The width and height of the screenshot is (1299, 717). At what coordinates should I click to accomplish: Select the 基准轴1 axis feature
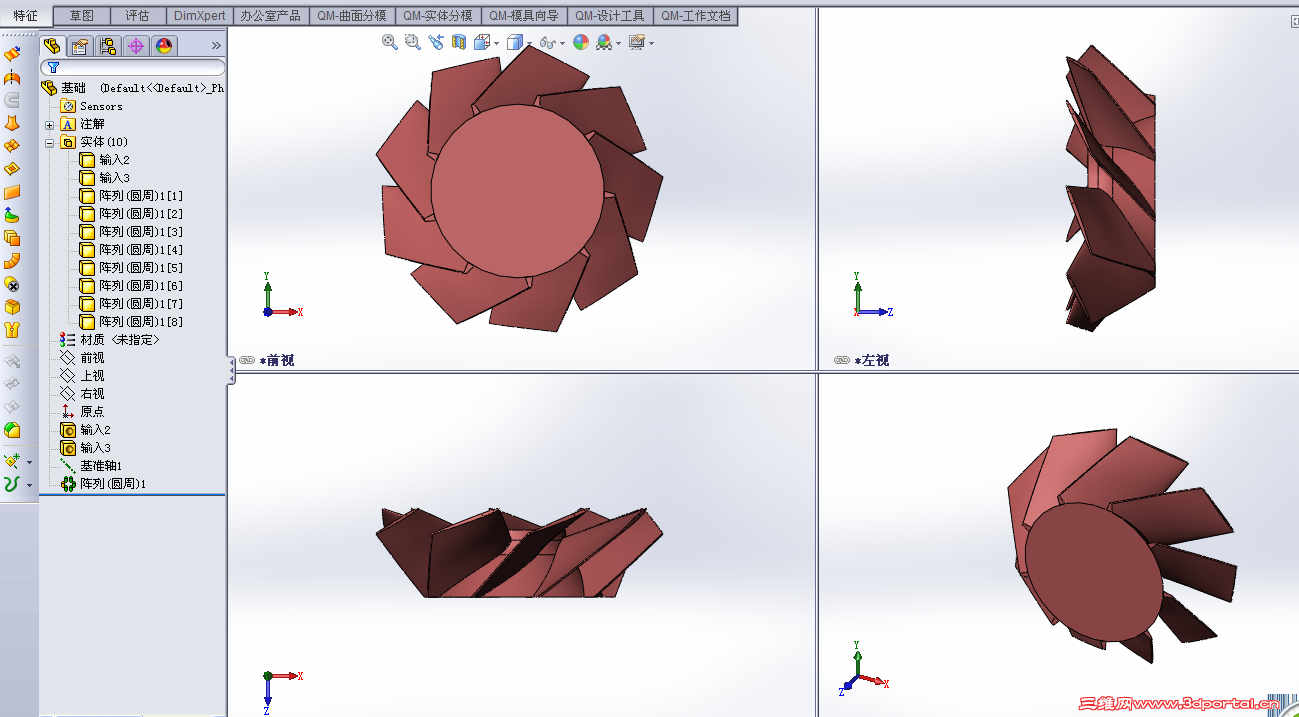(x=101, y=466)
